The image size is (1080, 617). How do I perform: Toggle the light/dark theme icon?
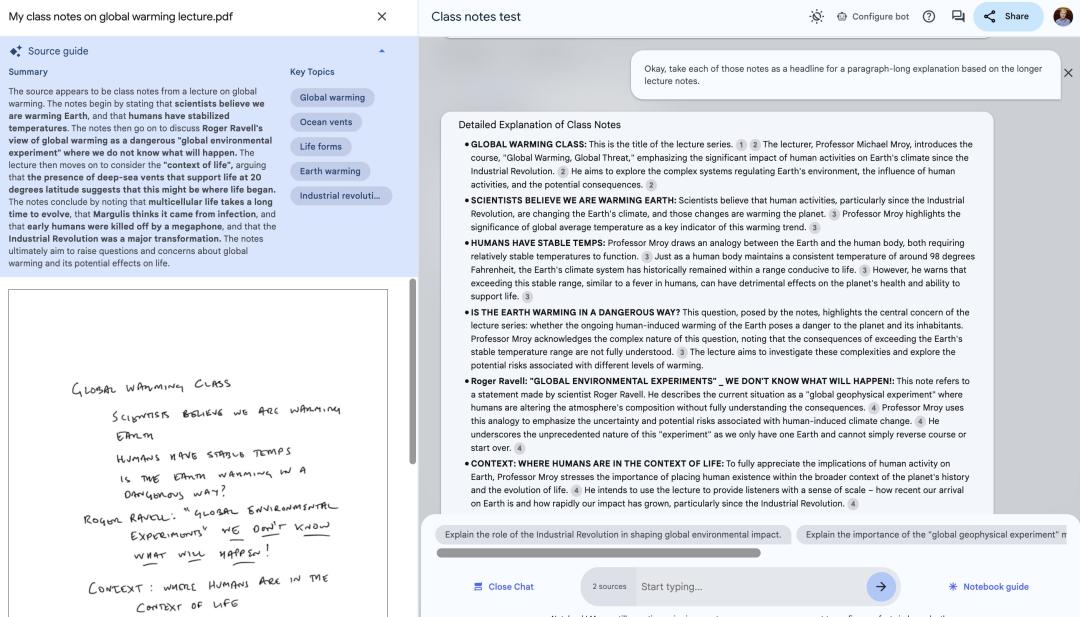click(817, 17)
